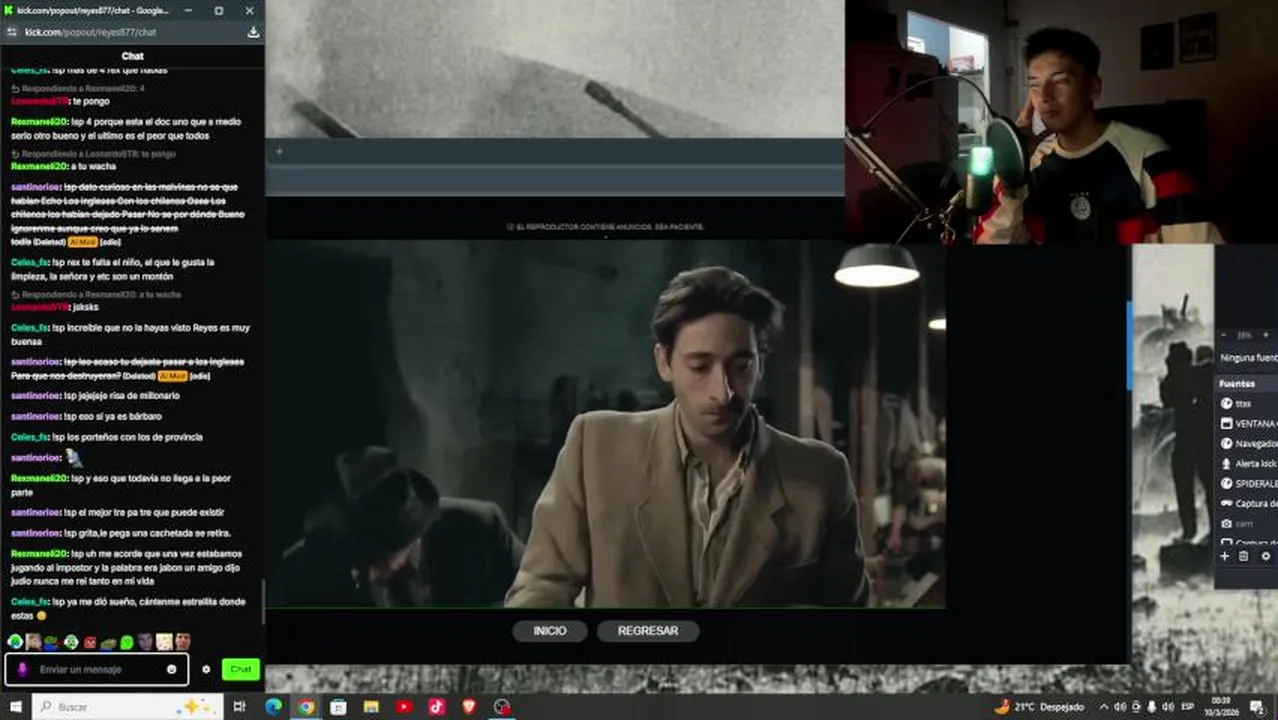The image size is (1278, 720).
Task: Click the purple icon in message field
Action: click(22, 669)
